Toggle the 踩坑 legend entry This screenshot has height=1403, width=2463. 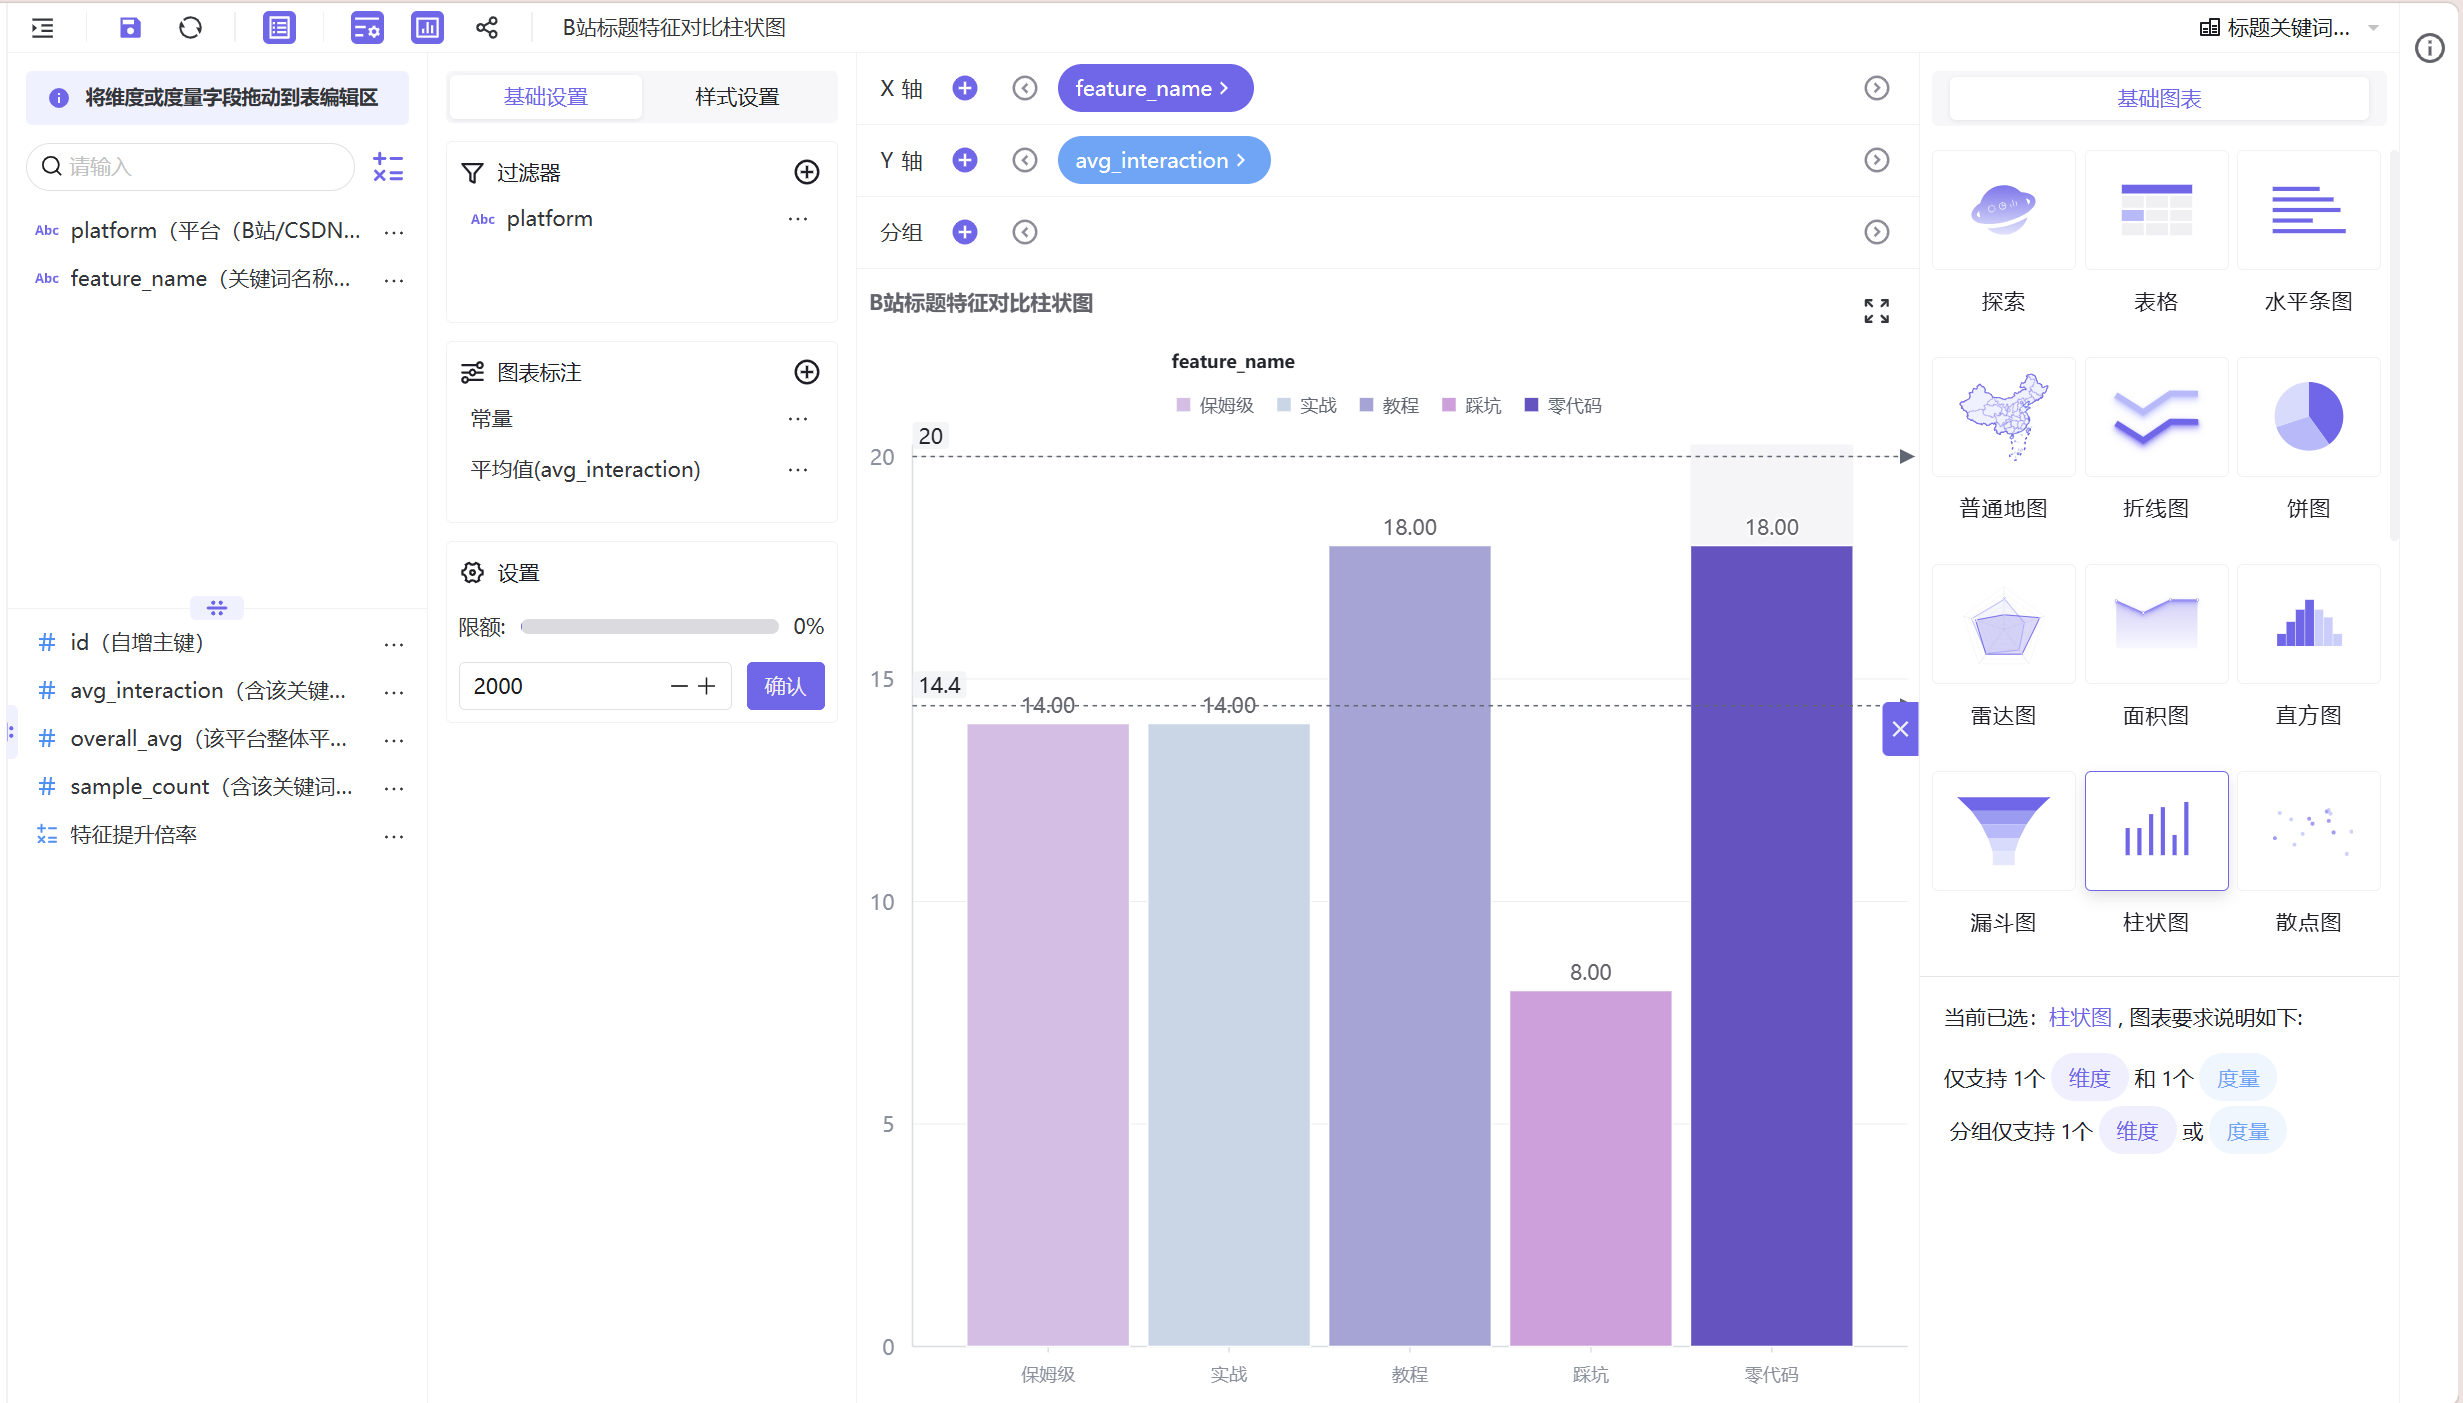[x=1471, y=405]
